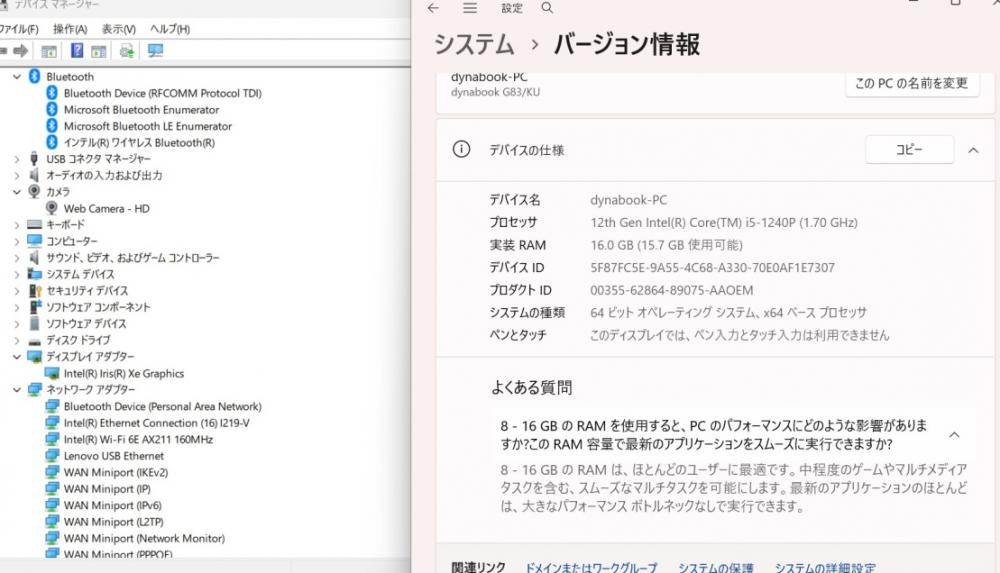Click the ネットワーク アダプター category icon
1000x573 pixels.
[34, 390]
